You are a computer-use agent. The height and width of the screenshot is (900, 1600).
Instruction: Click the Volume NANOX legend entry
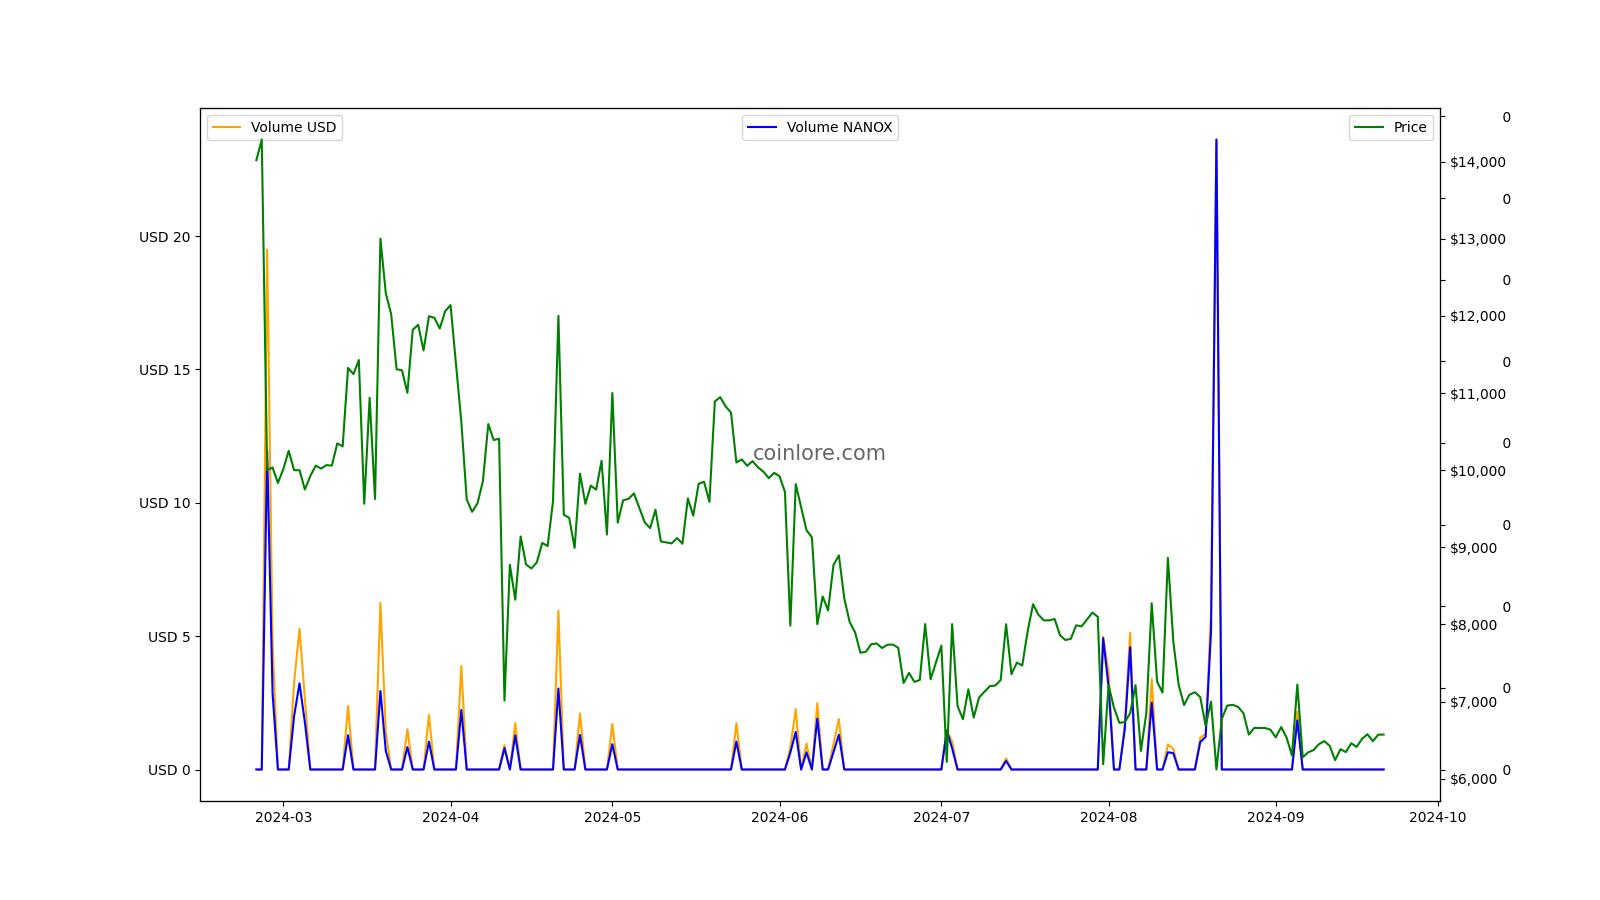click(820, 127)
